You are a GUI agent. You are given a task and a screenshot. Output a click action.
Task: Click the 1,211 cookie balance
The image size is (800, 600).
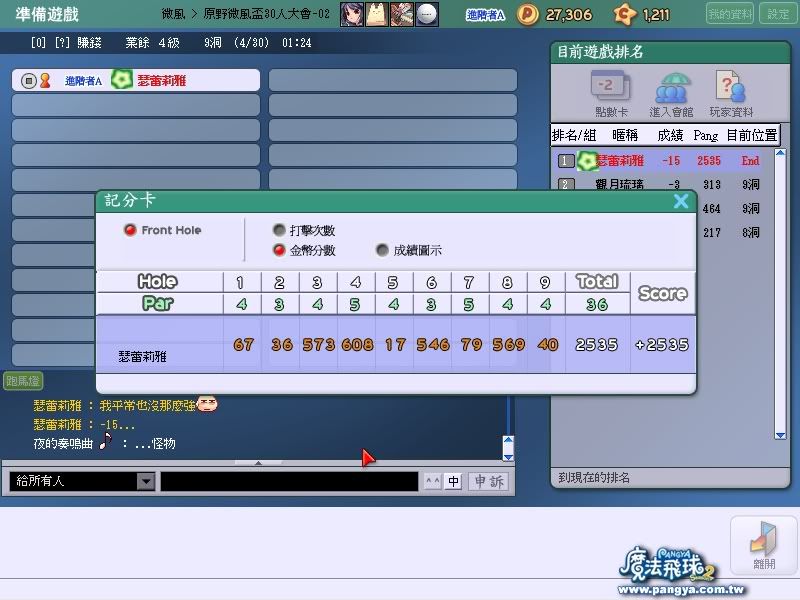(656, 15)
